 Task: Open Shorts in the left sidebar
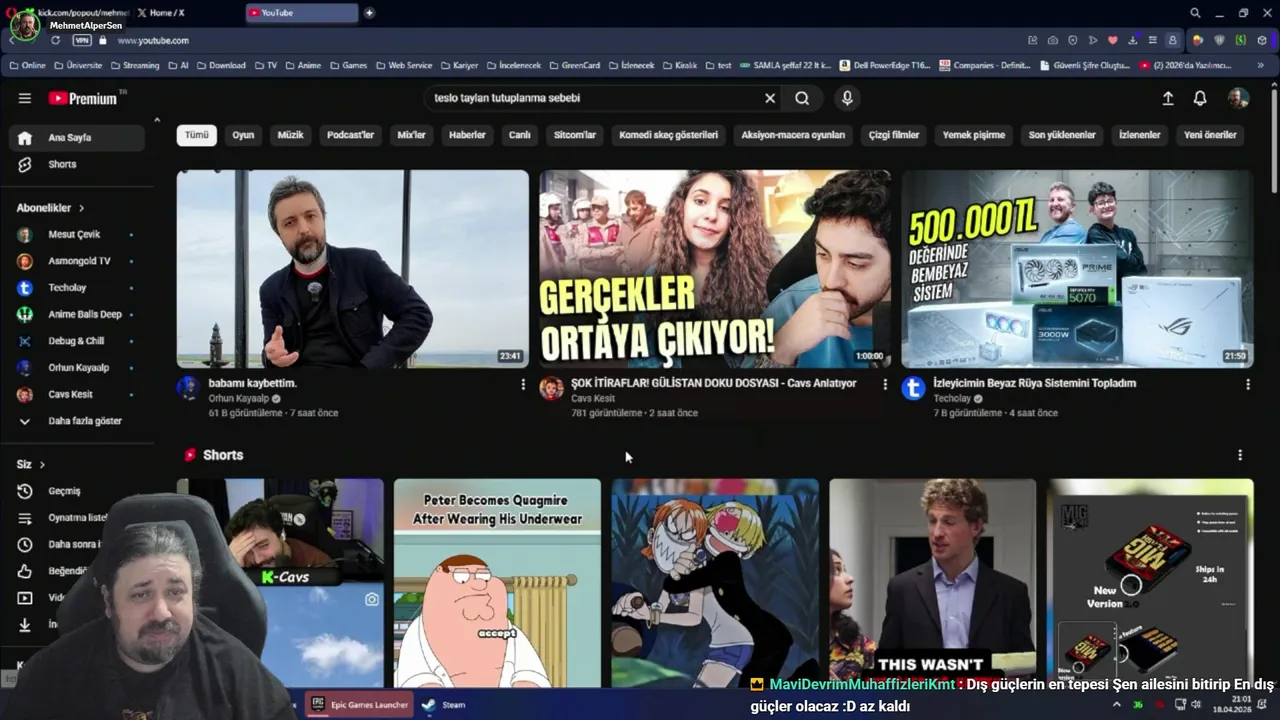[77, 164]
